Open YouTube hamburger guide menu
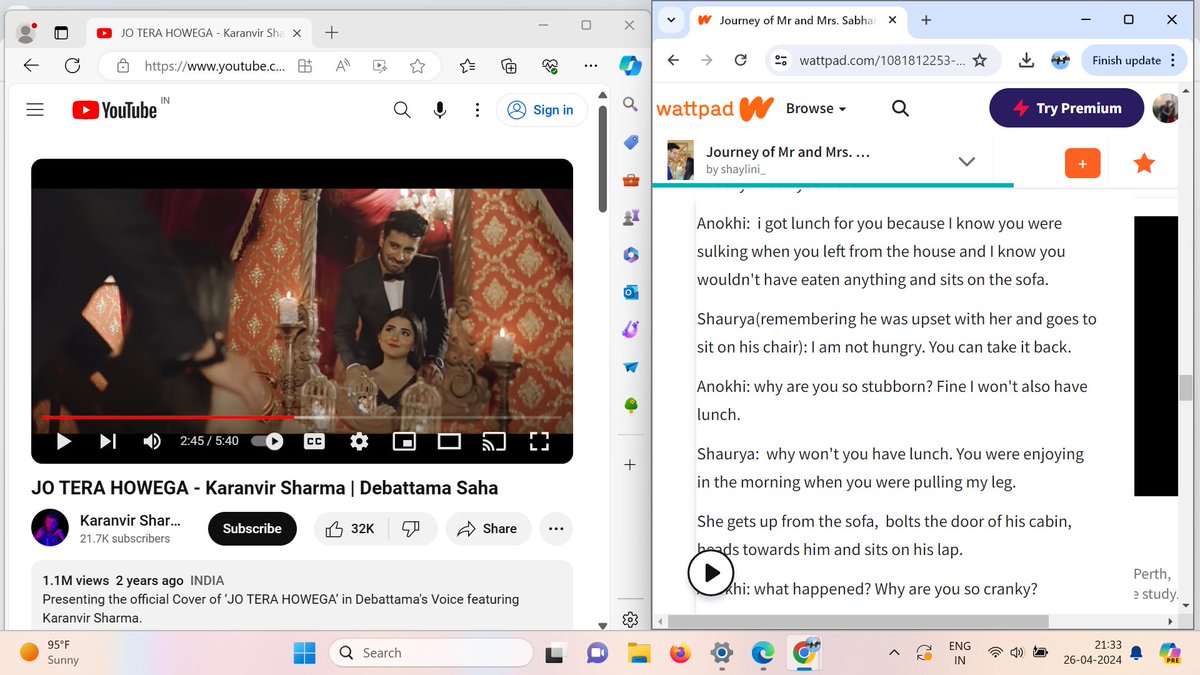This screenshot has height=675, width=1200. (x=35, y=110)
